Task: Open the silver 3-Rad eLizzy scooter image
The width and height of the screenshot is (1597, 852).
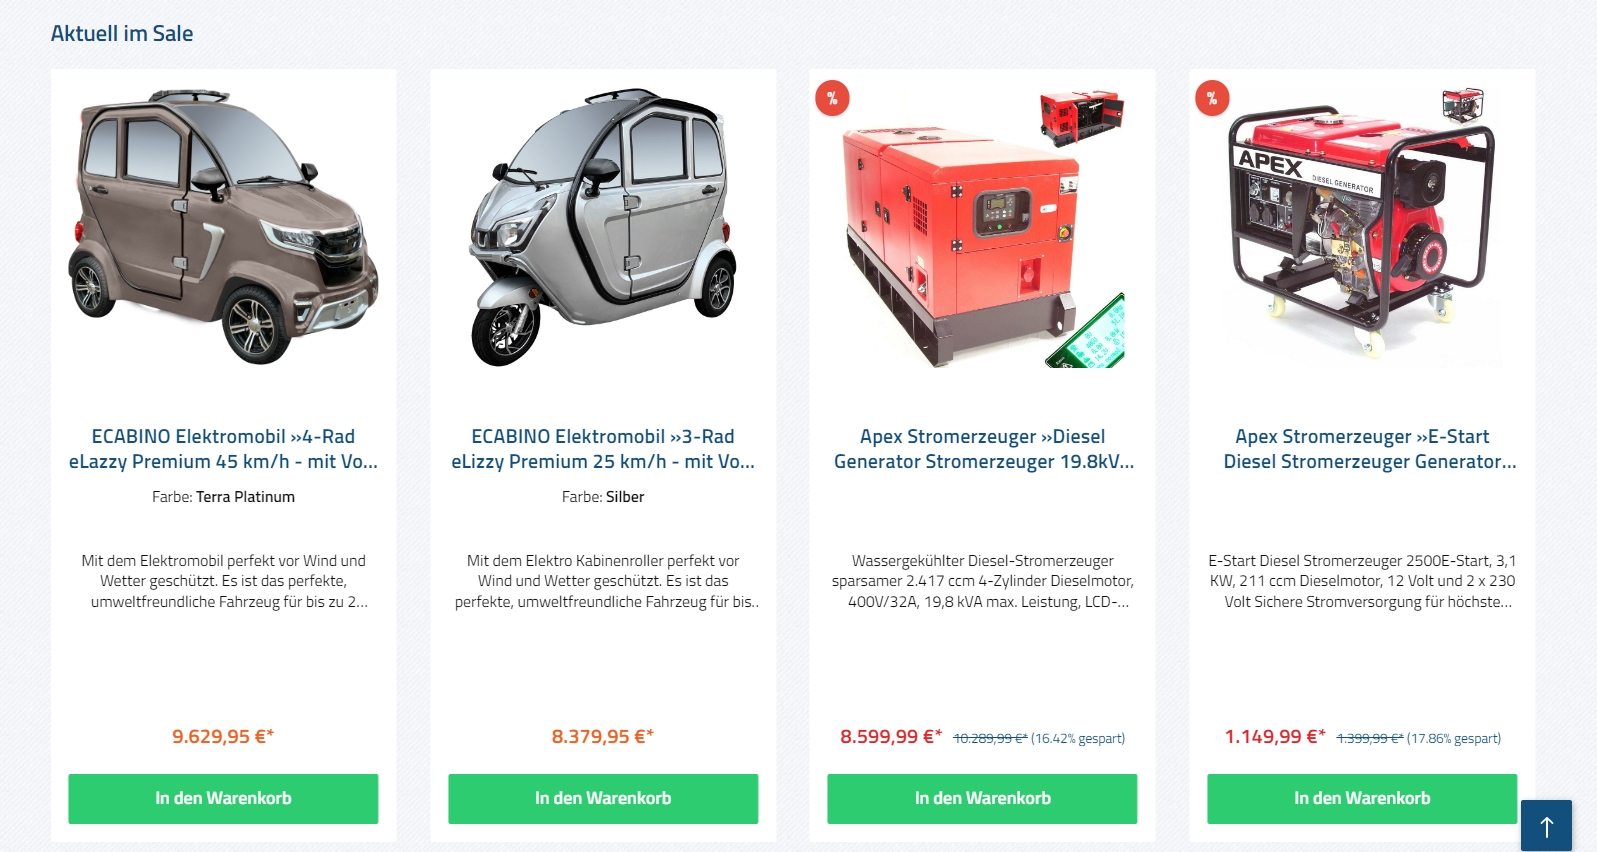Action: coord(603,226)
